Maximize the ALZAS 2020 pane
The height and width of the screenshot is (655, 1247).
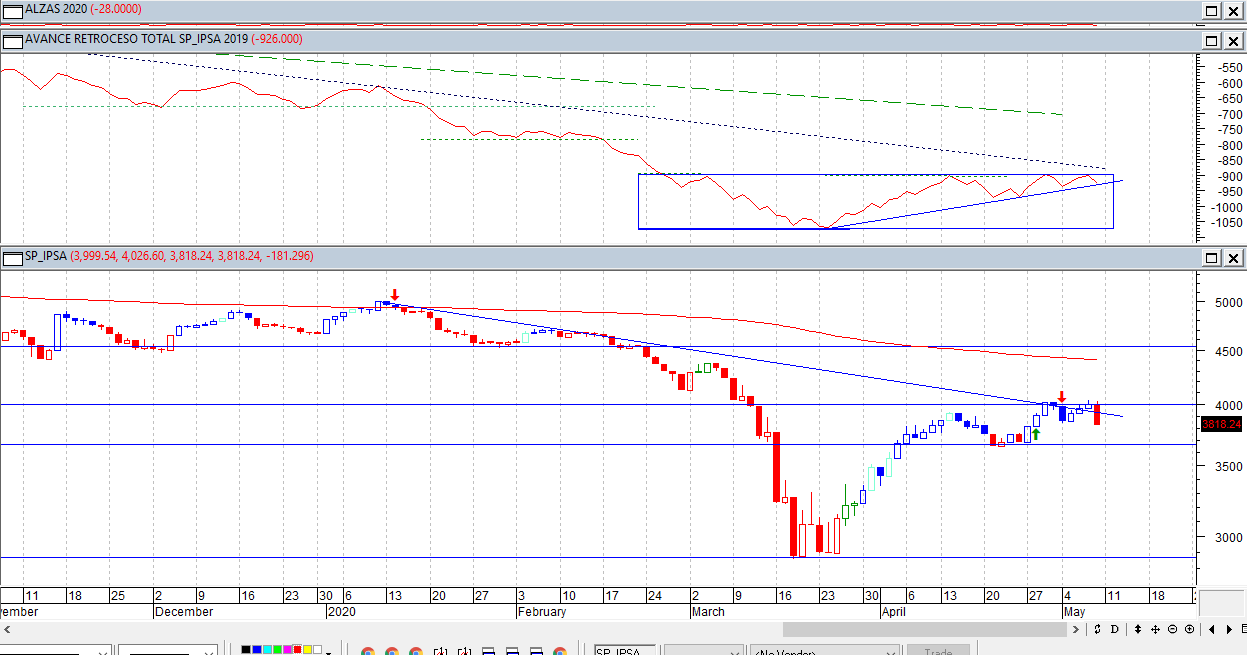click(x=1212, y=9)
